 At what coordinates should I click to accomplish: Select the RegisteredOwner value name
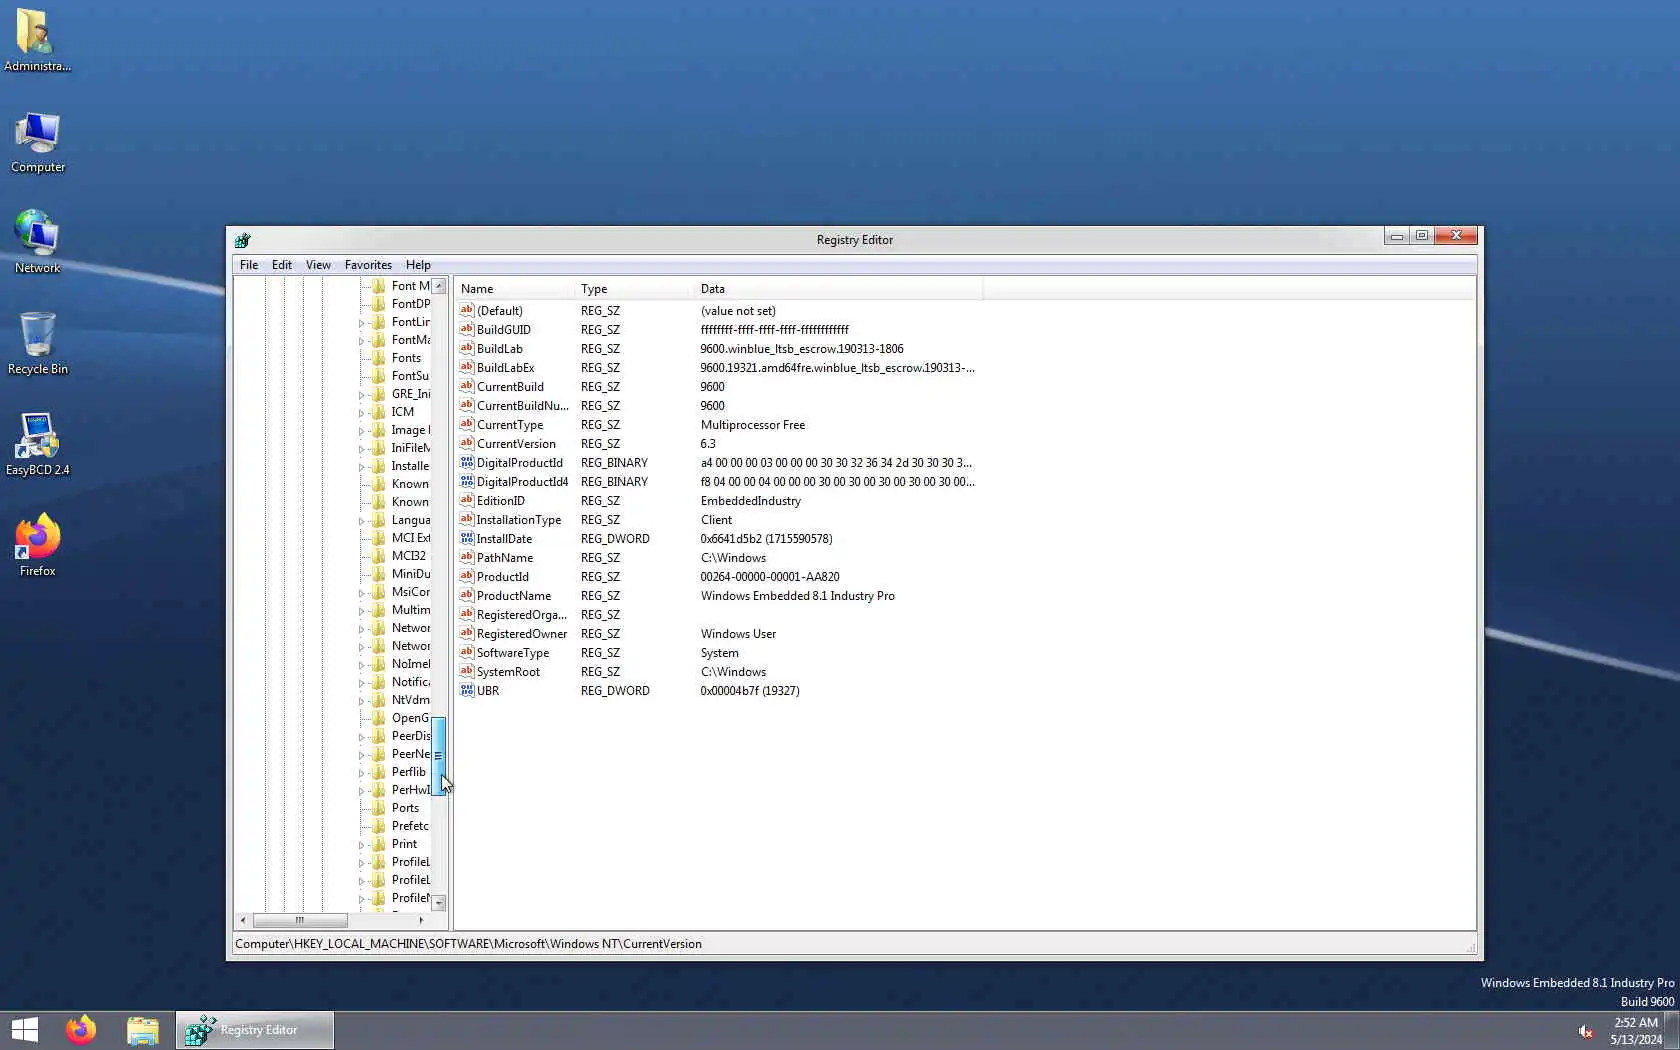(x=522, y=634)
